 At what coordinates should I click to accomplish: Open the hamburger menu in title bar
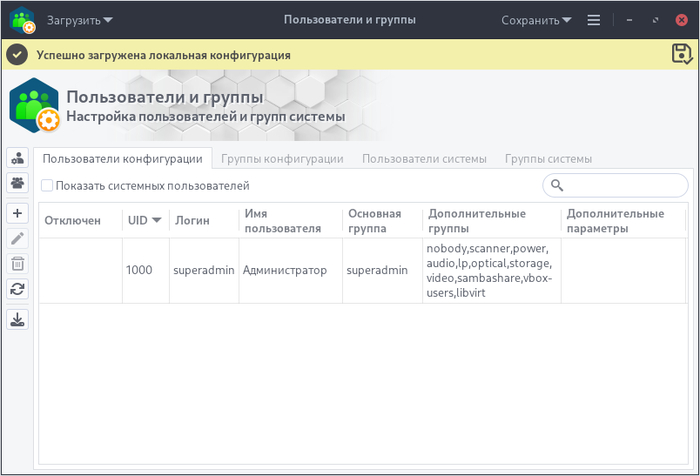tap(594, 19)
